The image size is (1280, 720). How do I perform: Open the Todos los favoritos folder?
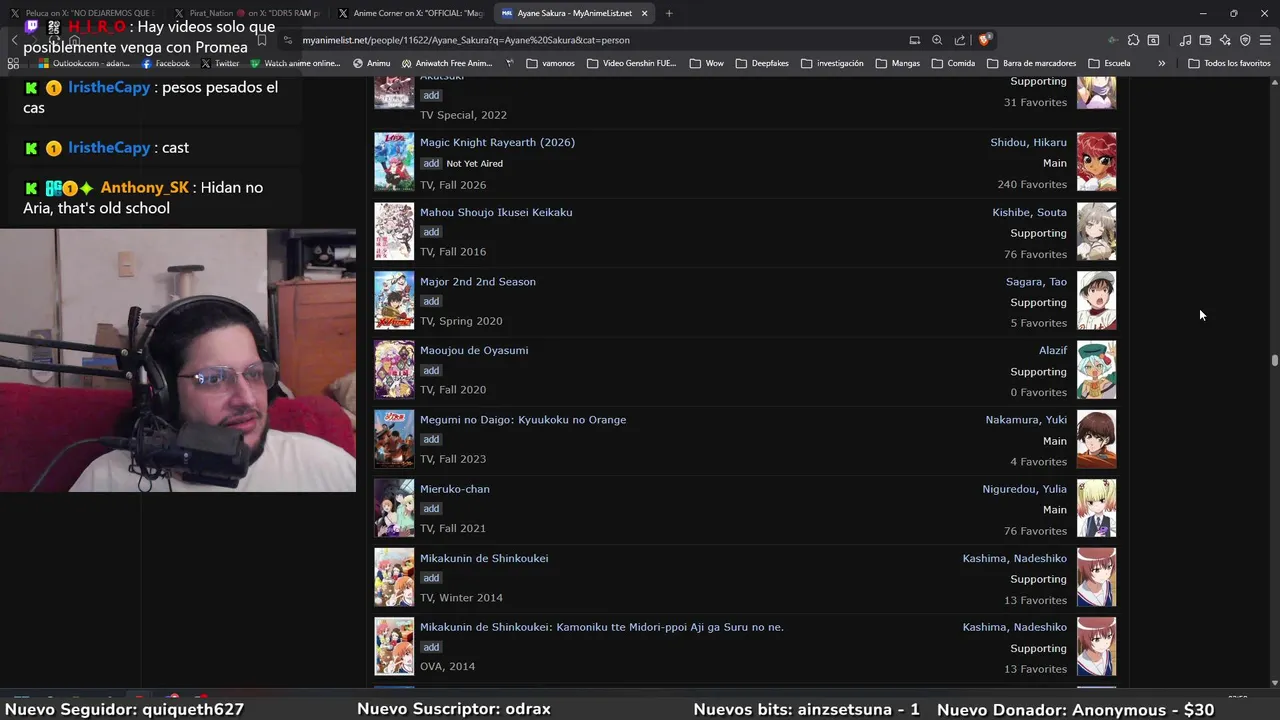tap(1229, 63)
